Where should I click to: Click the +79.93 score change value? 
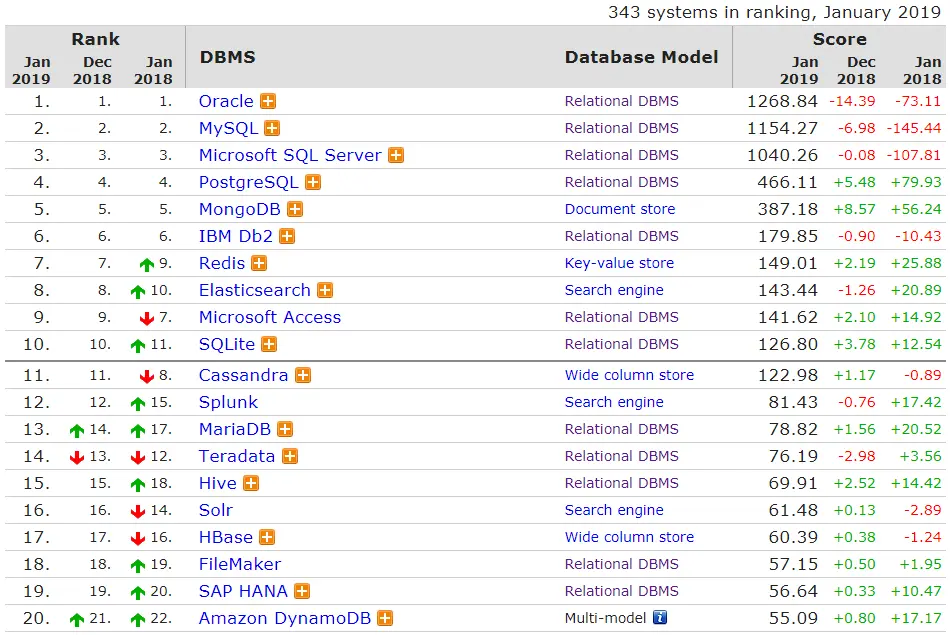pyautogui.click(x=916, y=182)
